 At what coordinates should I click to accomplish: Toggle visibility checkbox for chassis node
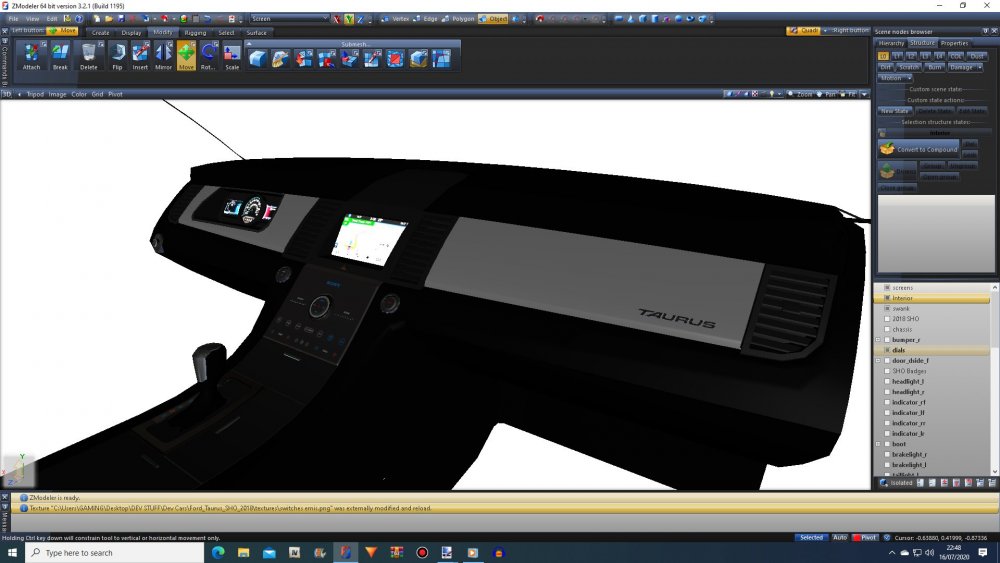pyautogui.click(x=887, y=329)
